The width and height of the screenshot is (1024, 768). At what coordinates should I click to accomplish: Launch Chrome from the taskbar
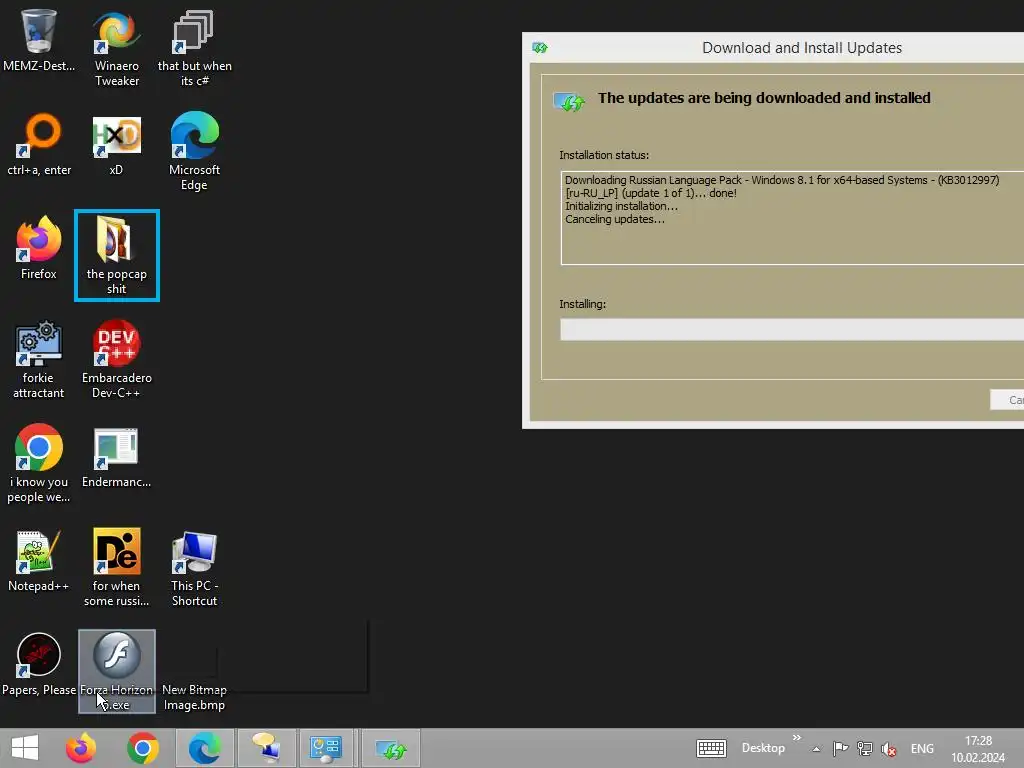point(142,748)
